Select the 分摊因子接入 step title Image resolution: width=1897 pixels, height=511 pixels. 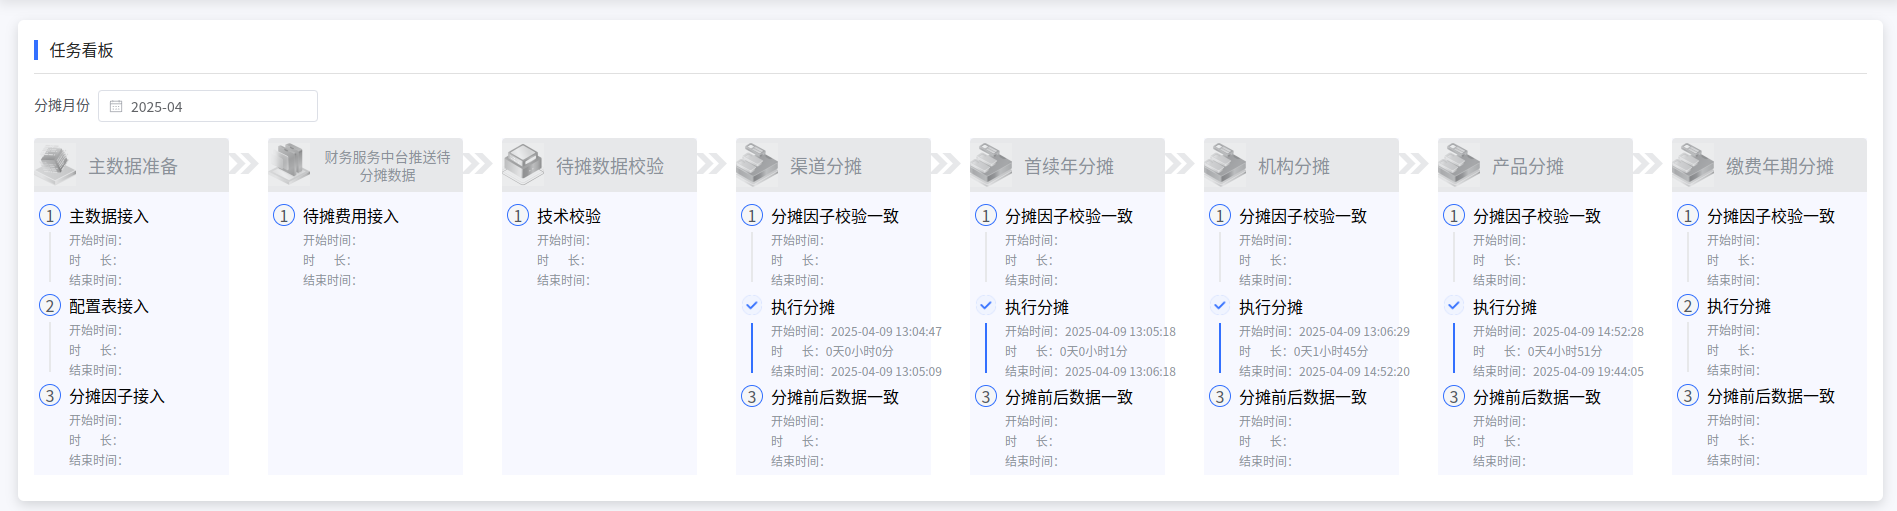click(117, 396)
